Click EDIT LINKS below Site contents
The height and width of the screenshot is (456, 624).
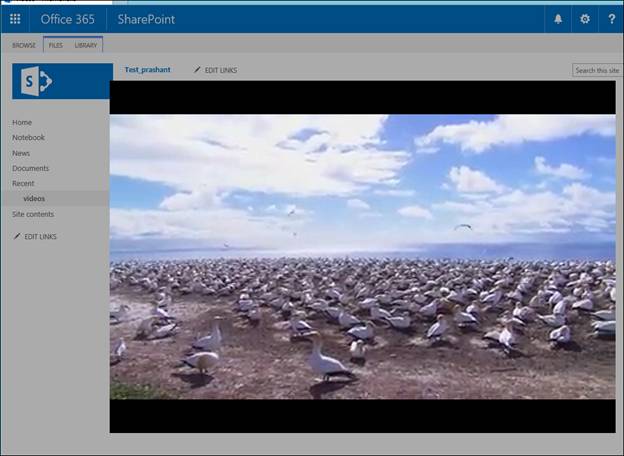pos(35,236)
